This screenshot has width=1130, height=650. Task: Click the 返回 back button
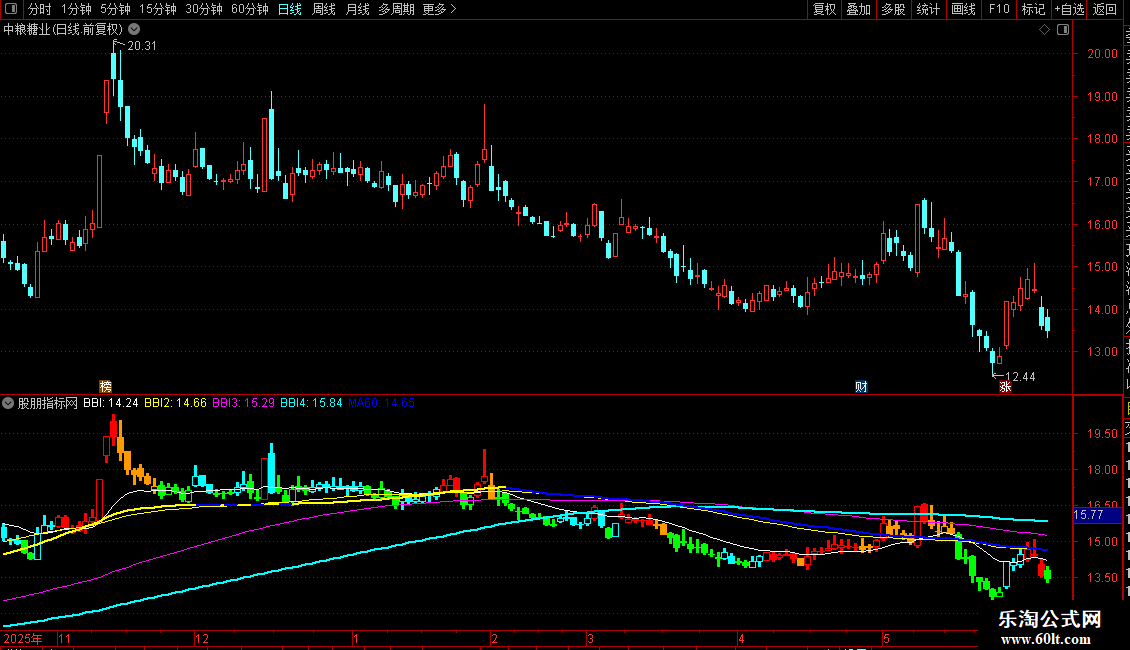pyautogui.click(x=1105, y=9)
